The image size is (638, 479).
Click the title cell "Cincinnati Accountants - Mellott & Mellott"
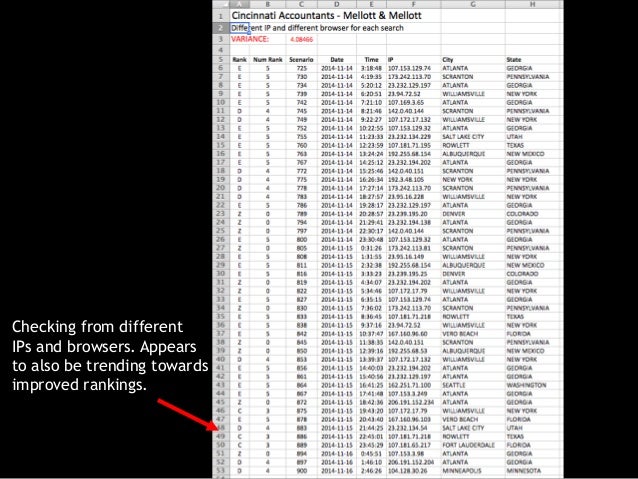click(326, 16)
